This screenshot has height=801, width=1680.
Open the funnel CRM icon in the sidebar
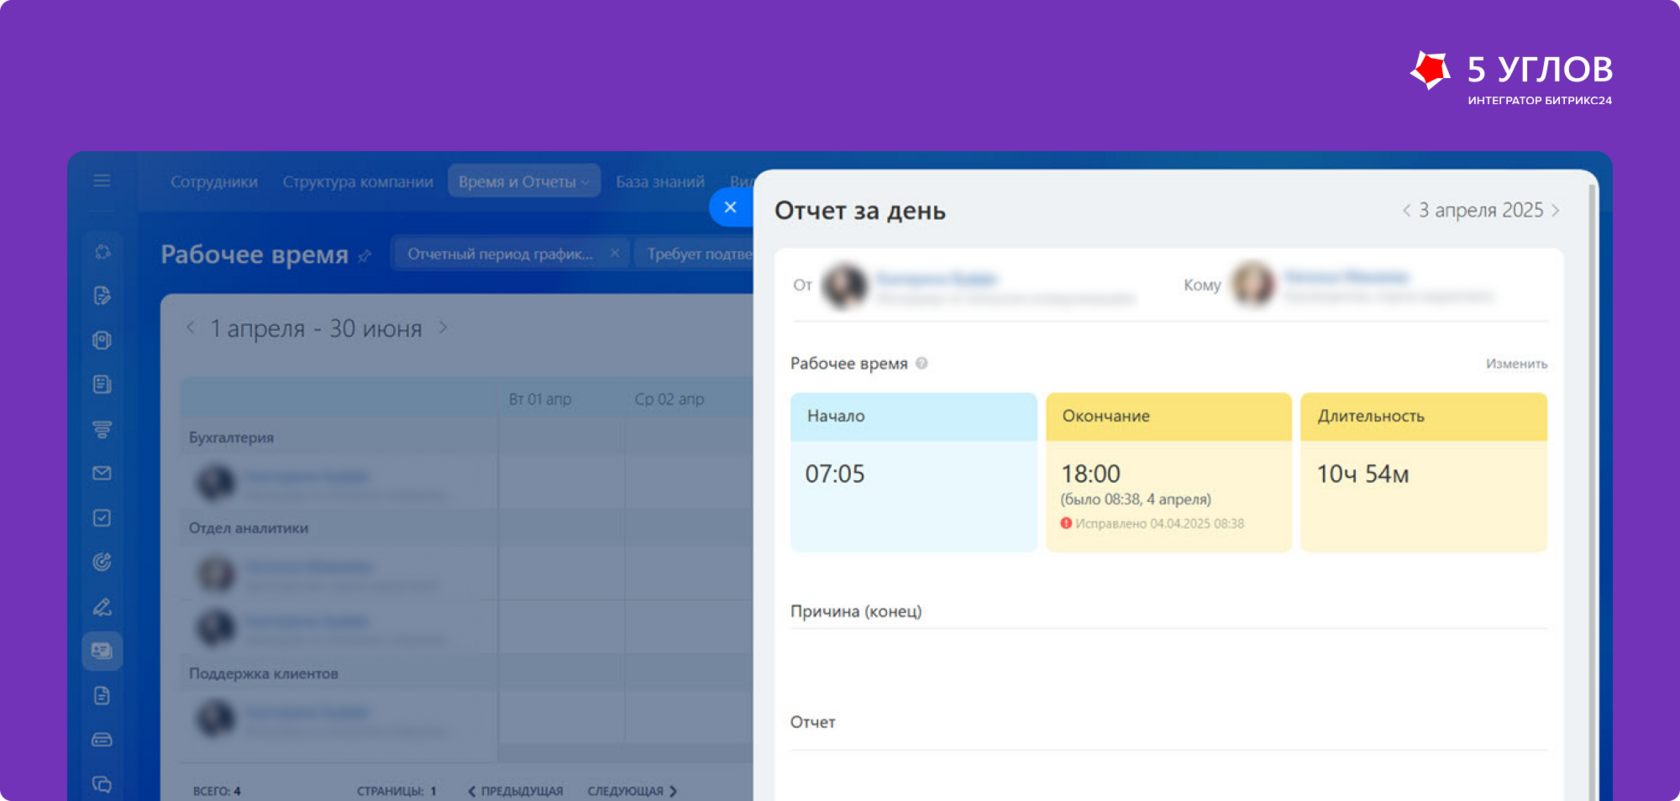point(102,429)
